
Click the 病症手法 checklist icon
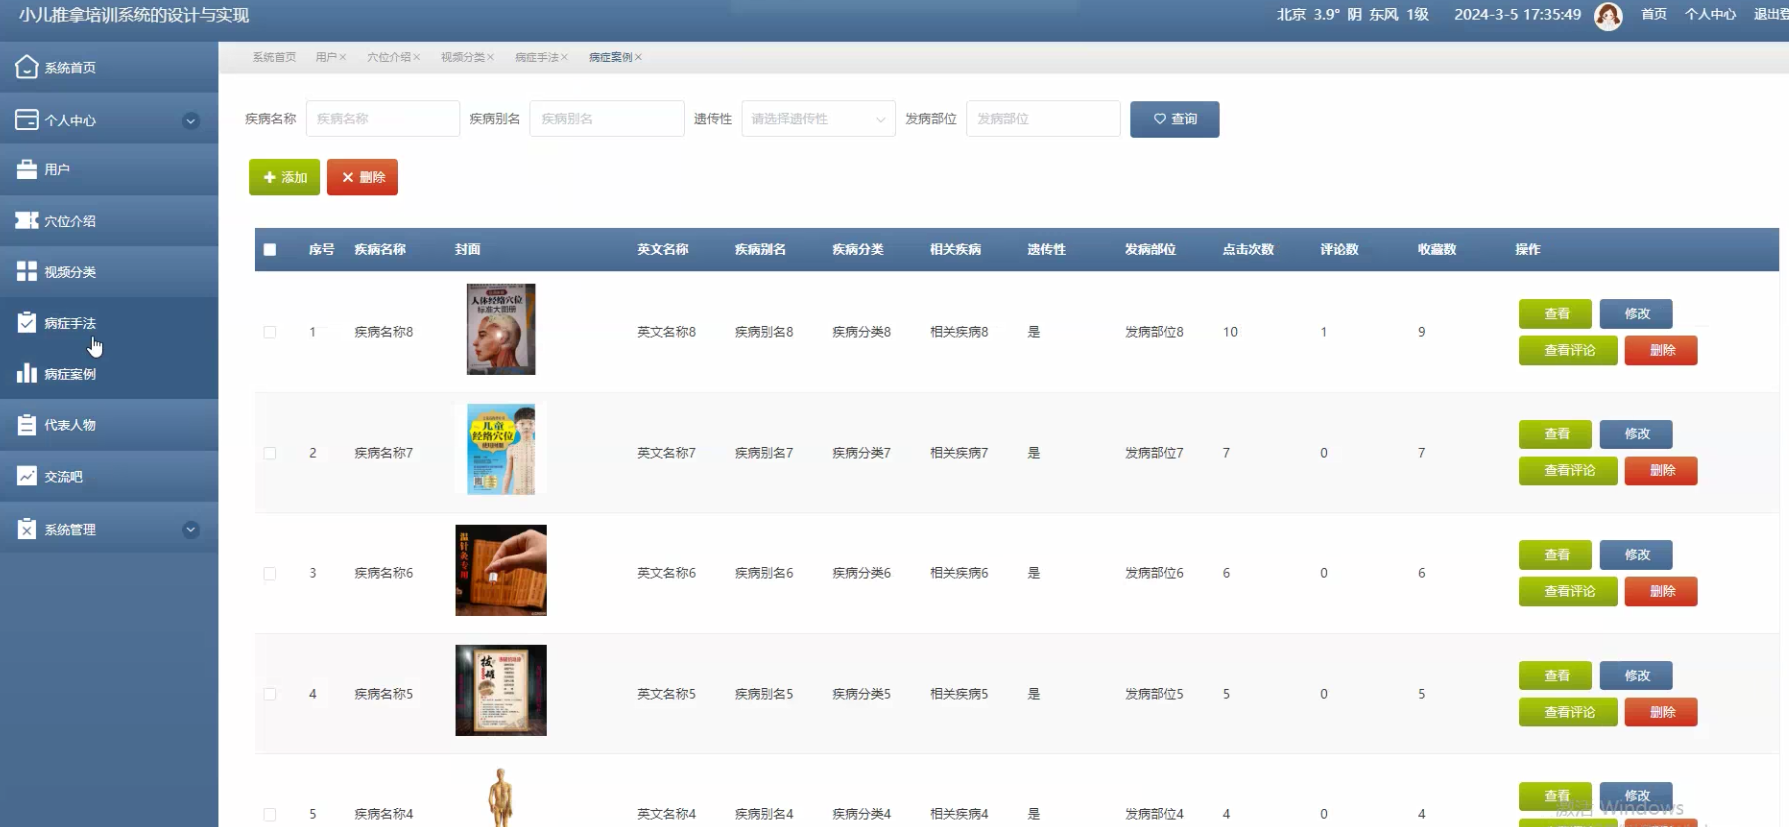coord(27,322)
